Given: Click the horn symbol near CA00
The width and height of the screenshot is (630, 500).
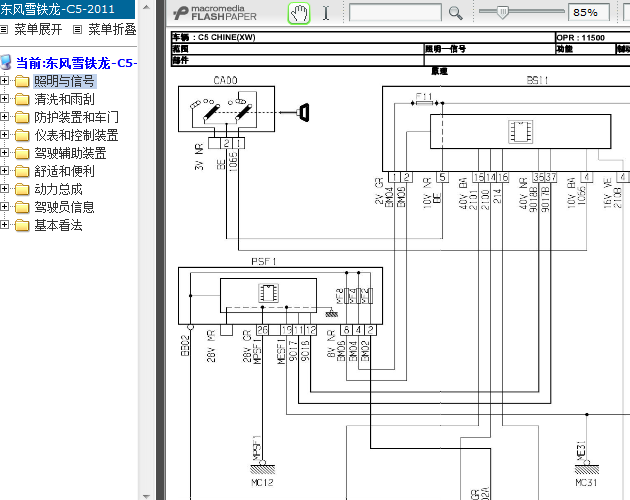Looking at the screenshot, I should [x=303, y=112].
